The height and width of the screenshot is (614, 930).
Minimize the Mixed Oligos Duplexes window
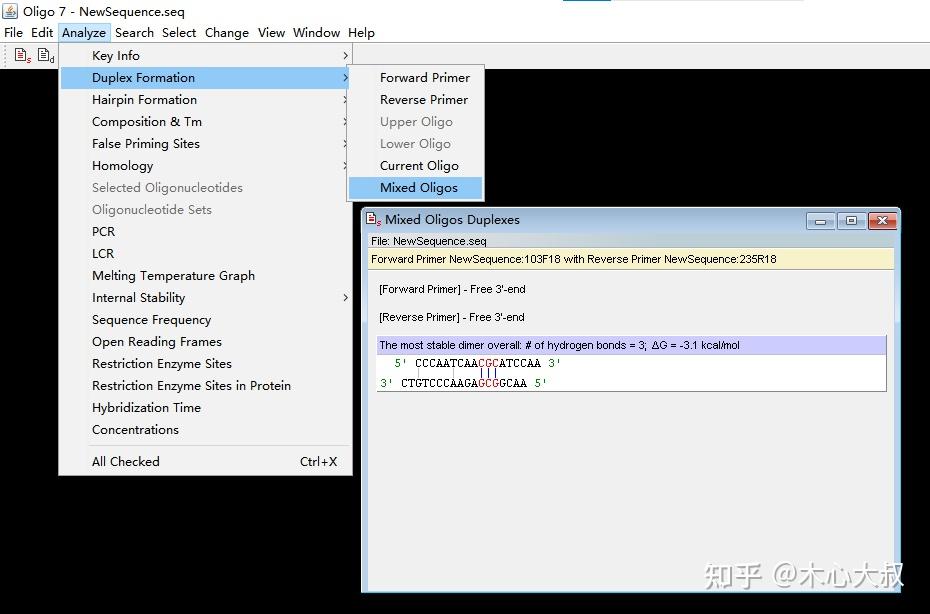821,221
